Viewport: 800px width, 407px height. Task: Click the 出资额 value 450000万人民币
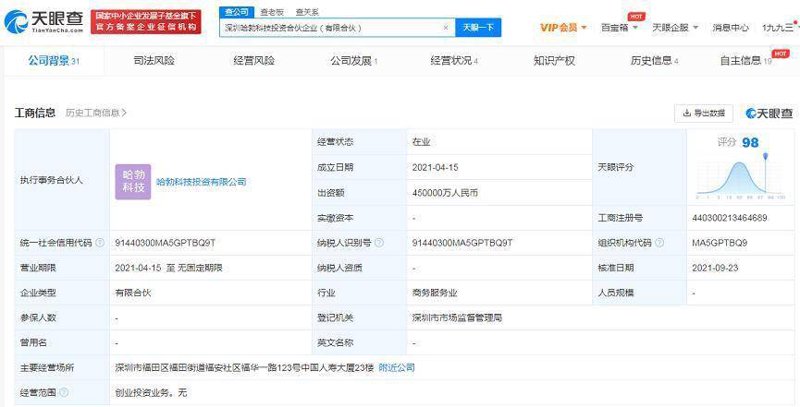click(445, 193)
